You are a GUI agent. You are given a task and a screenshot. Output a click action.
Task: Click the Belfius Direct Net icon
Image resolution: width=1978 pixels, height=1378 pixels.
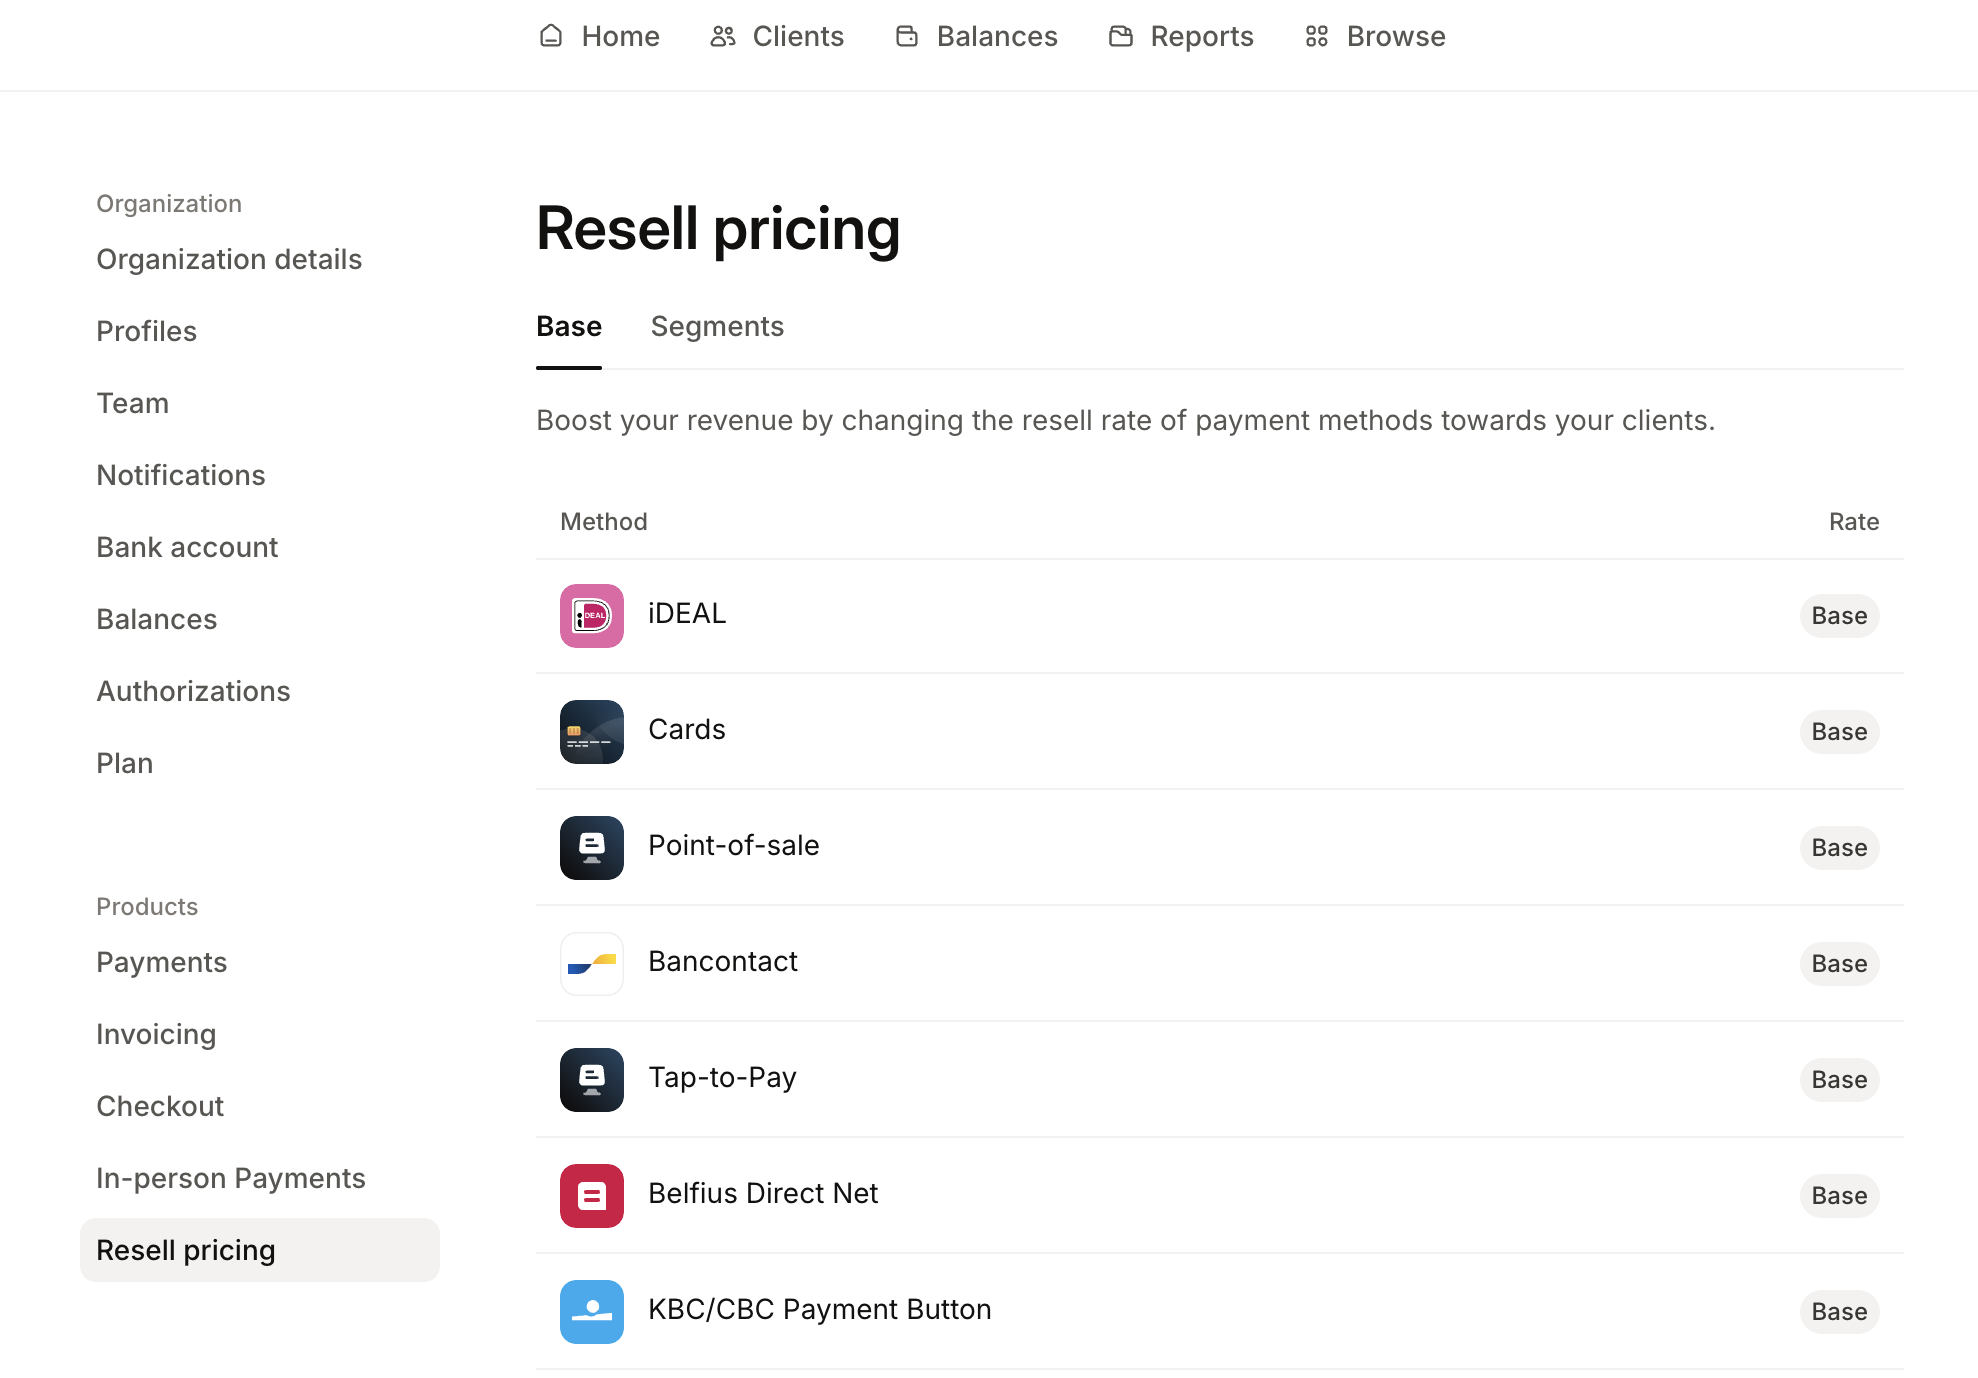pos(591,1195)
